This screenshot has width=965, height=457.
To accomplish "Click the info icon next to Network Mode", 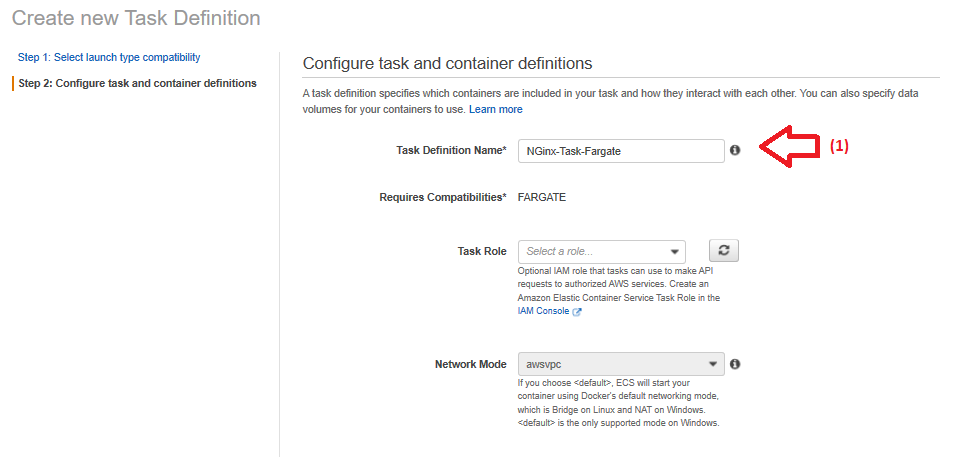I will 735,364.
